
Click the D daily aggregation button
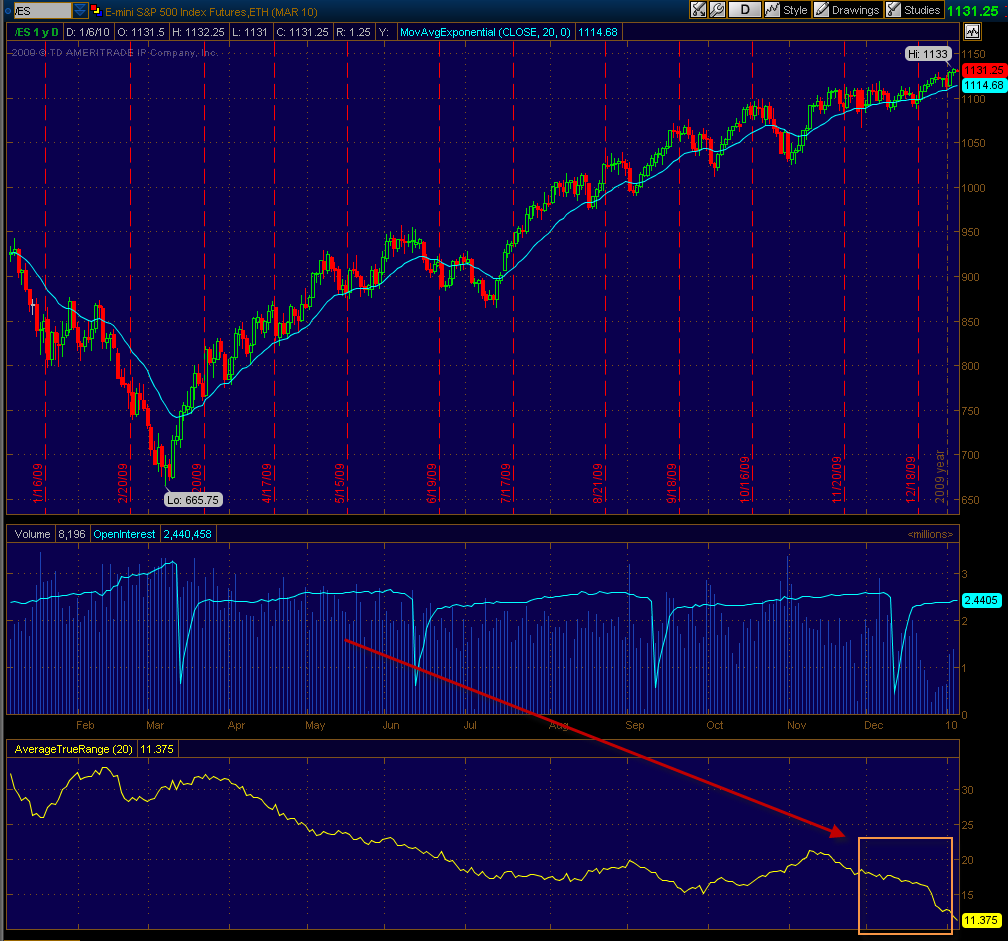[x=744, y=10]
